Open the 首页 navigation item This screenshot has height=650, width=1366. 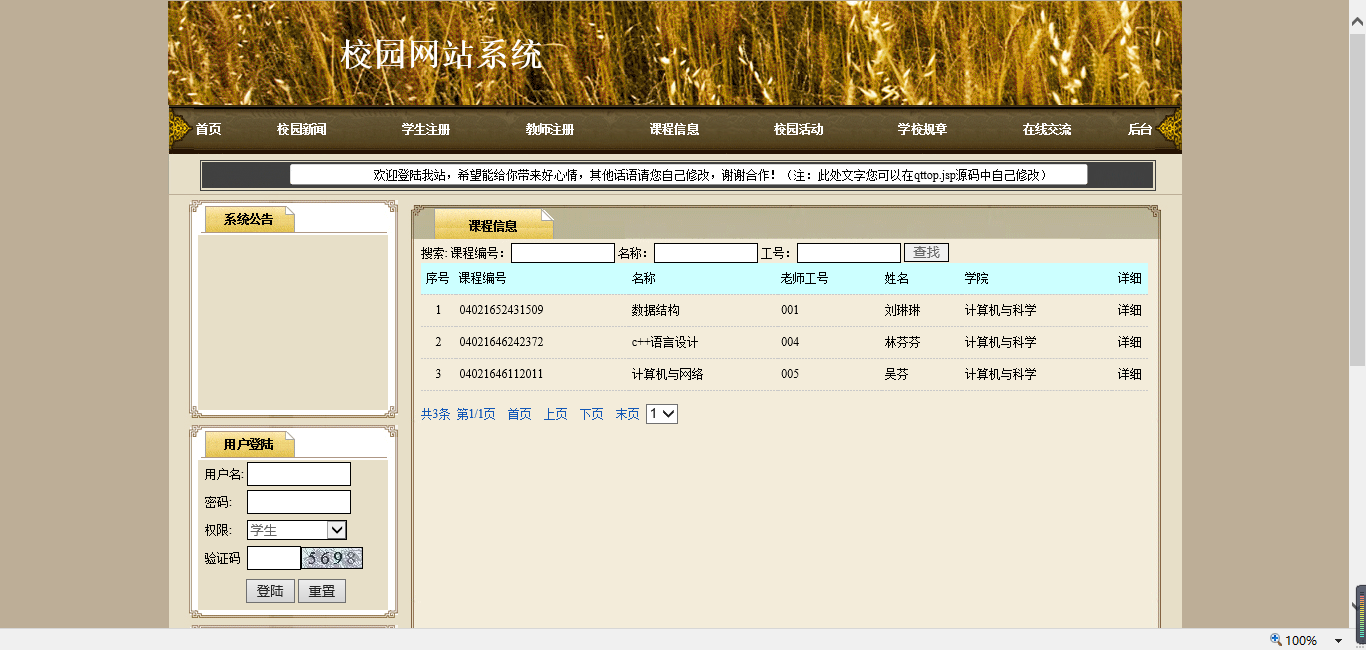click(208, 130)
